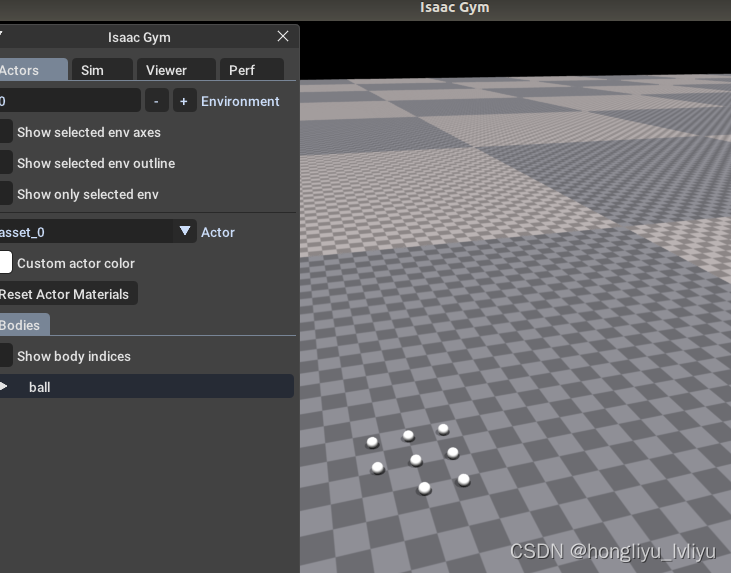Toggle Show body indices checkbox
Image resolution: width=731 pixels, height=573 pixels.
point(6,356)
